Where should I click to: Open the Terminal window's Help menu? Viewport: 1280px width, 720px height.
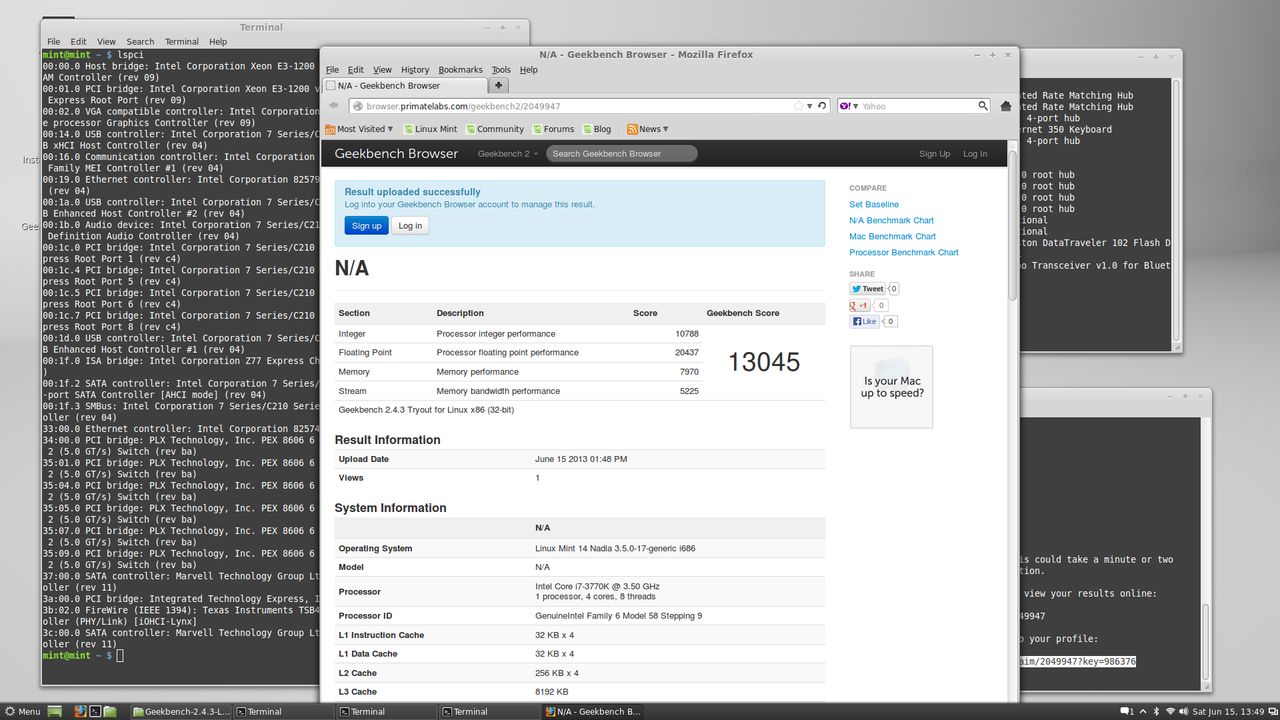(218, 42)
